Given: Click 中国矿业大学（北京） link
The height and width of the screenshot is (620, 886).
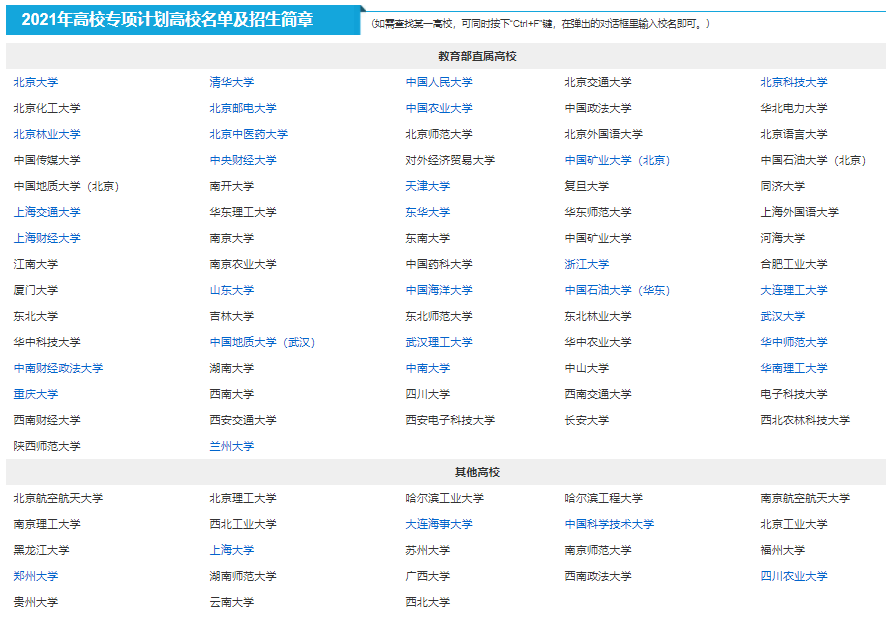Looking at the screenshot, I should pos(617,160).
